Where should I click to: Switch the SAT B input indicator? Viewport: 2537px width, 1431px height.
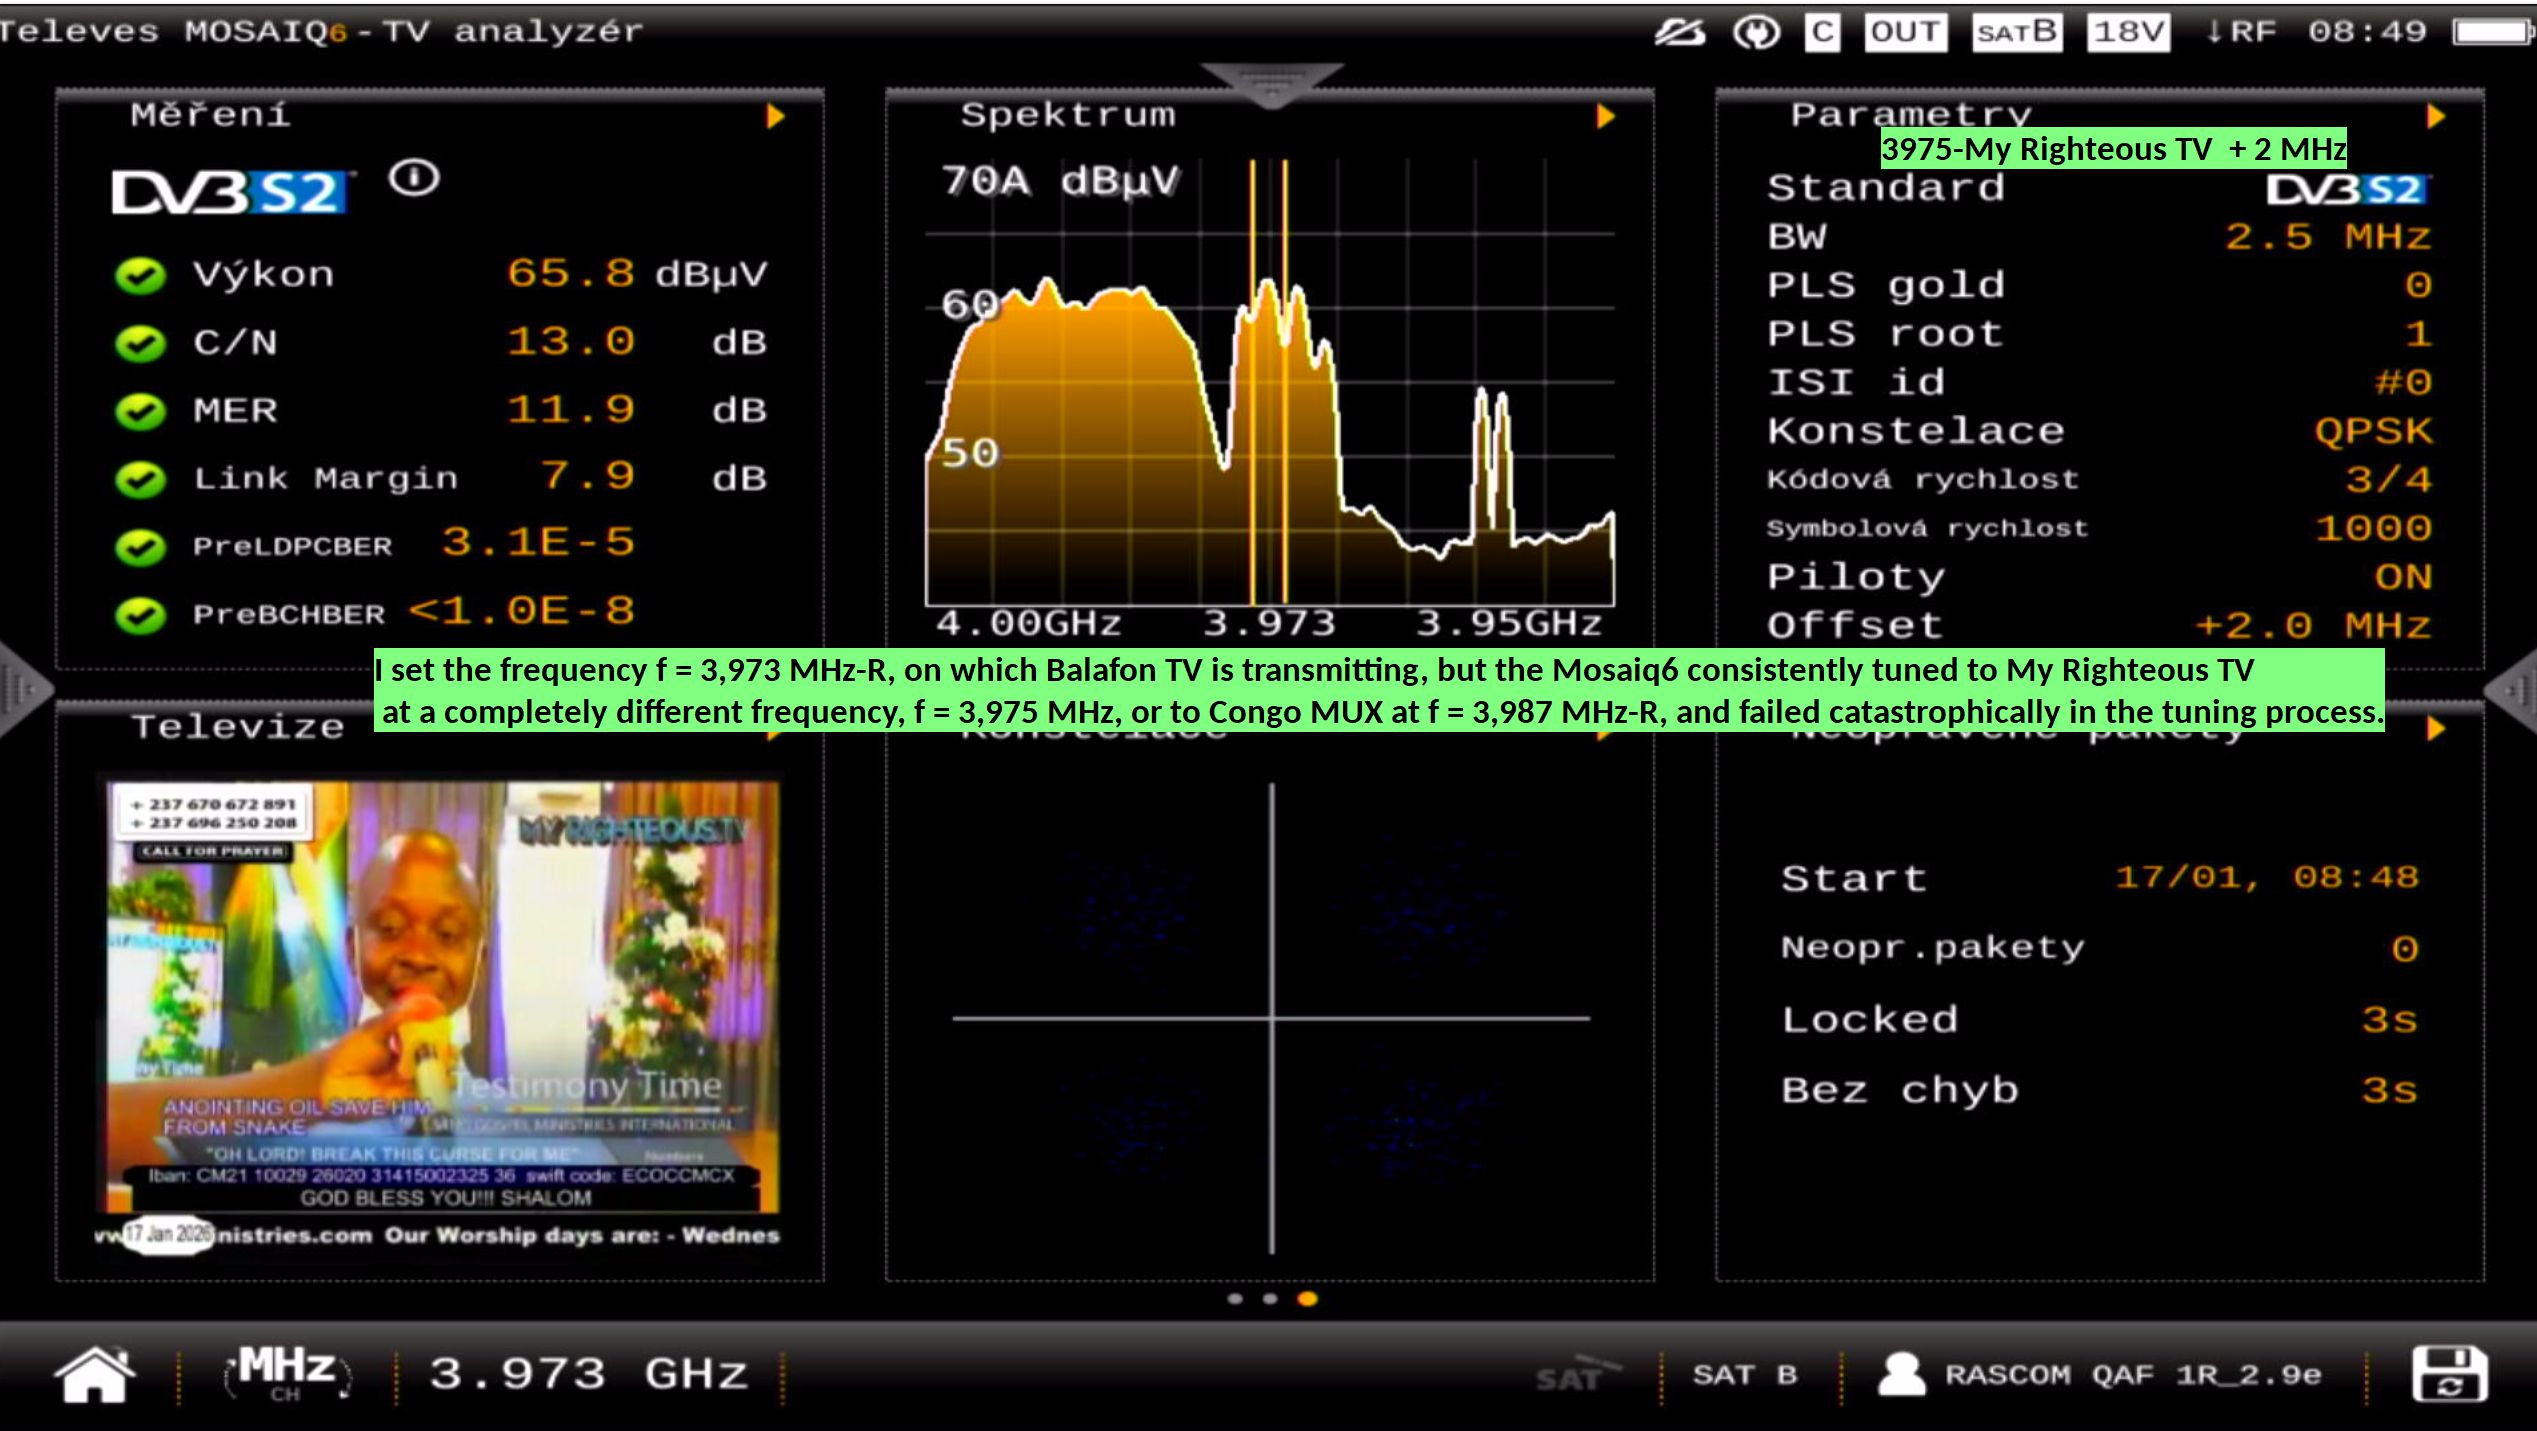pos(2016,33)
